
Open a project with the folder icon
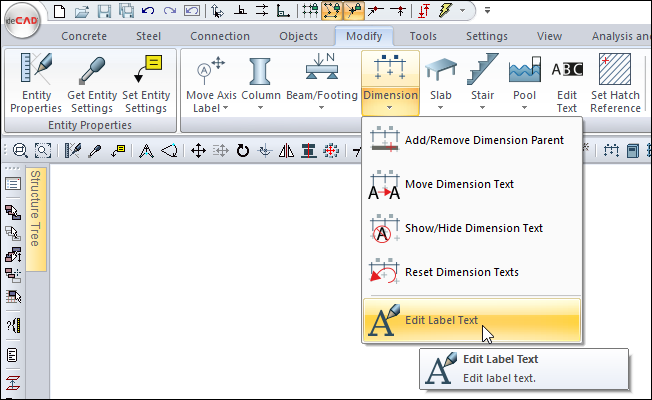pyautogui.click(x=82, y=11)
